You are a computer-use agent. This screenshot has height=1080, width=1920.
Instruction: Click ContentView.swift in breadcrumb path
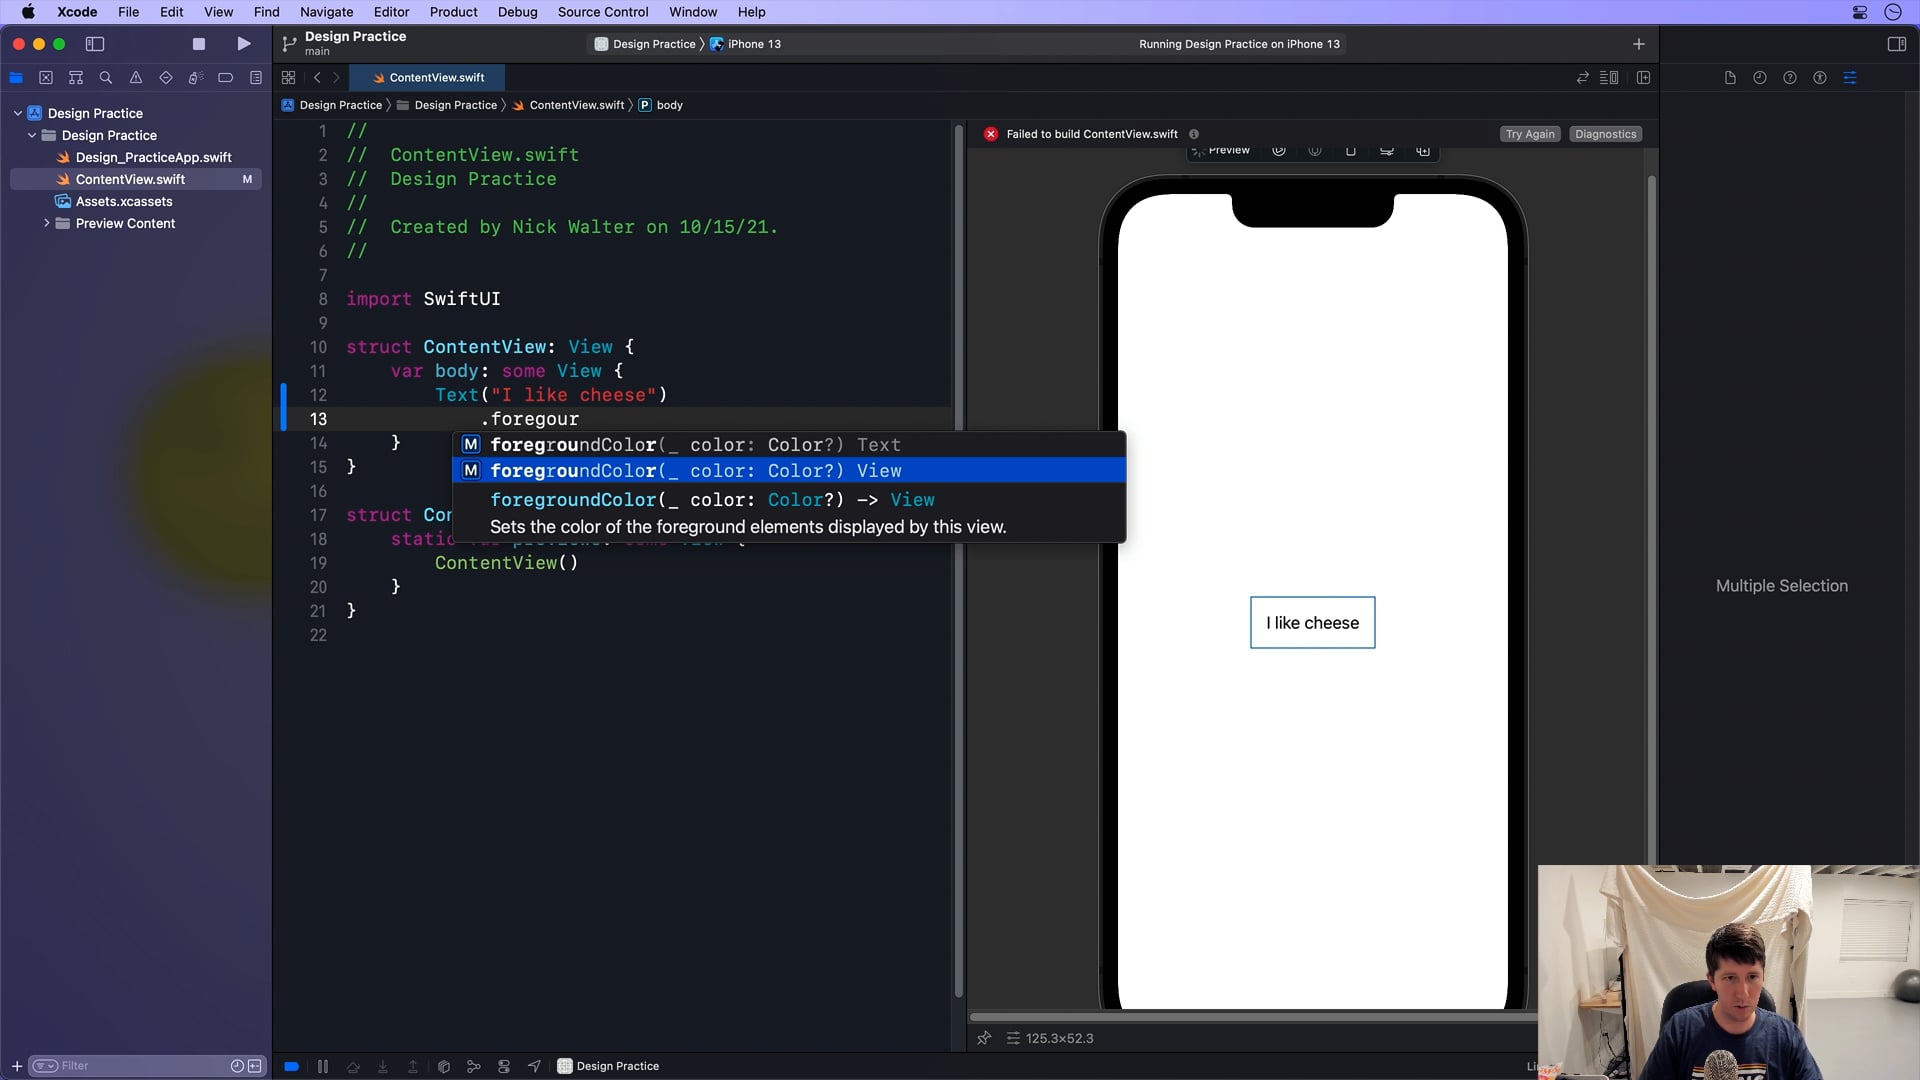(568, 105)
